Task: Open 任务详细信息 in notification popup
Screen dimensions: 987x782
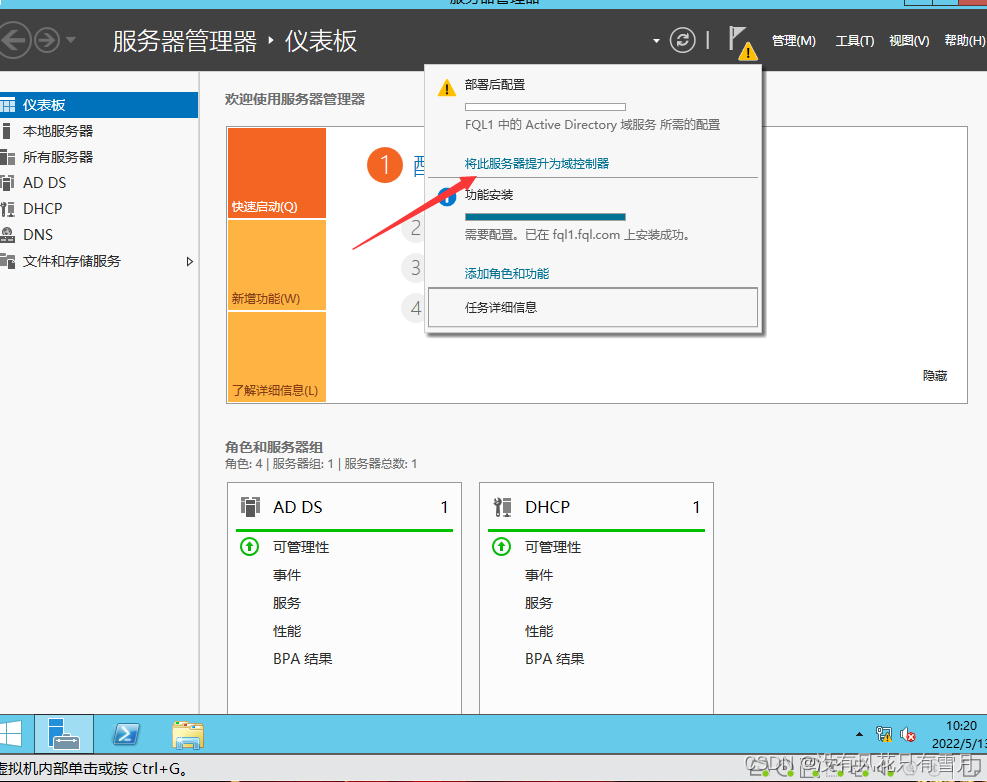Action: coord(593,307)
